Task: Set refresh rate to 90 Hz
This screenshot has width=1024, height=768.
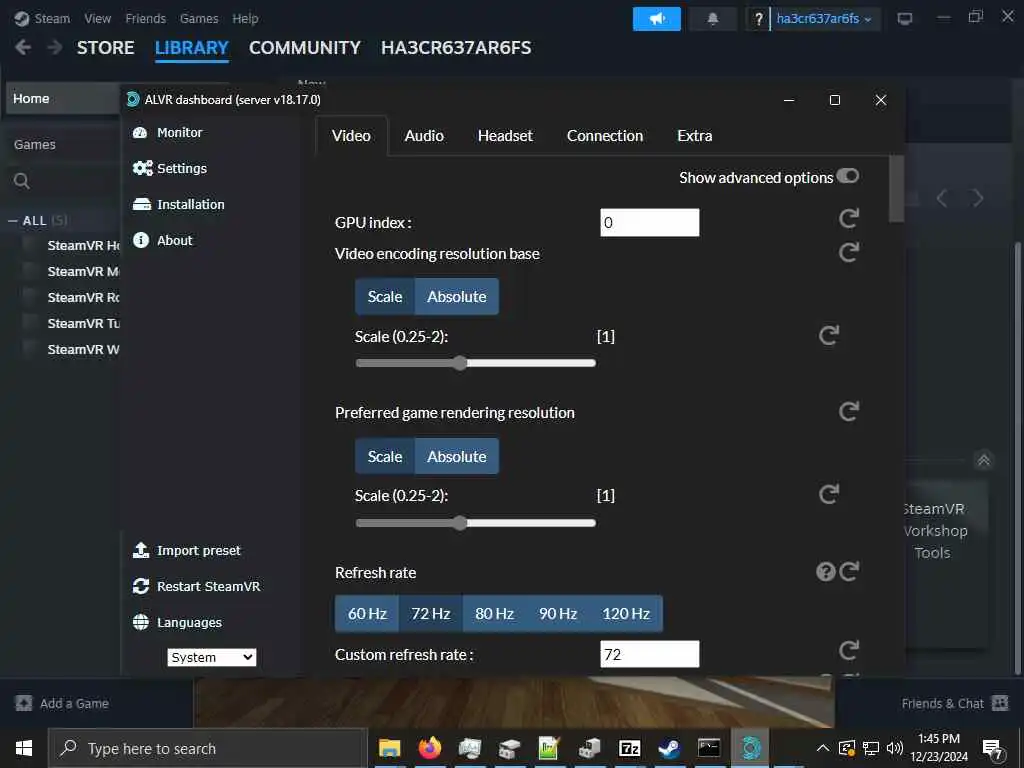Action: click(558, 614)
